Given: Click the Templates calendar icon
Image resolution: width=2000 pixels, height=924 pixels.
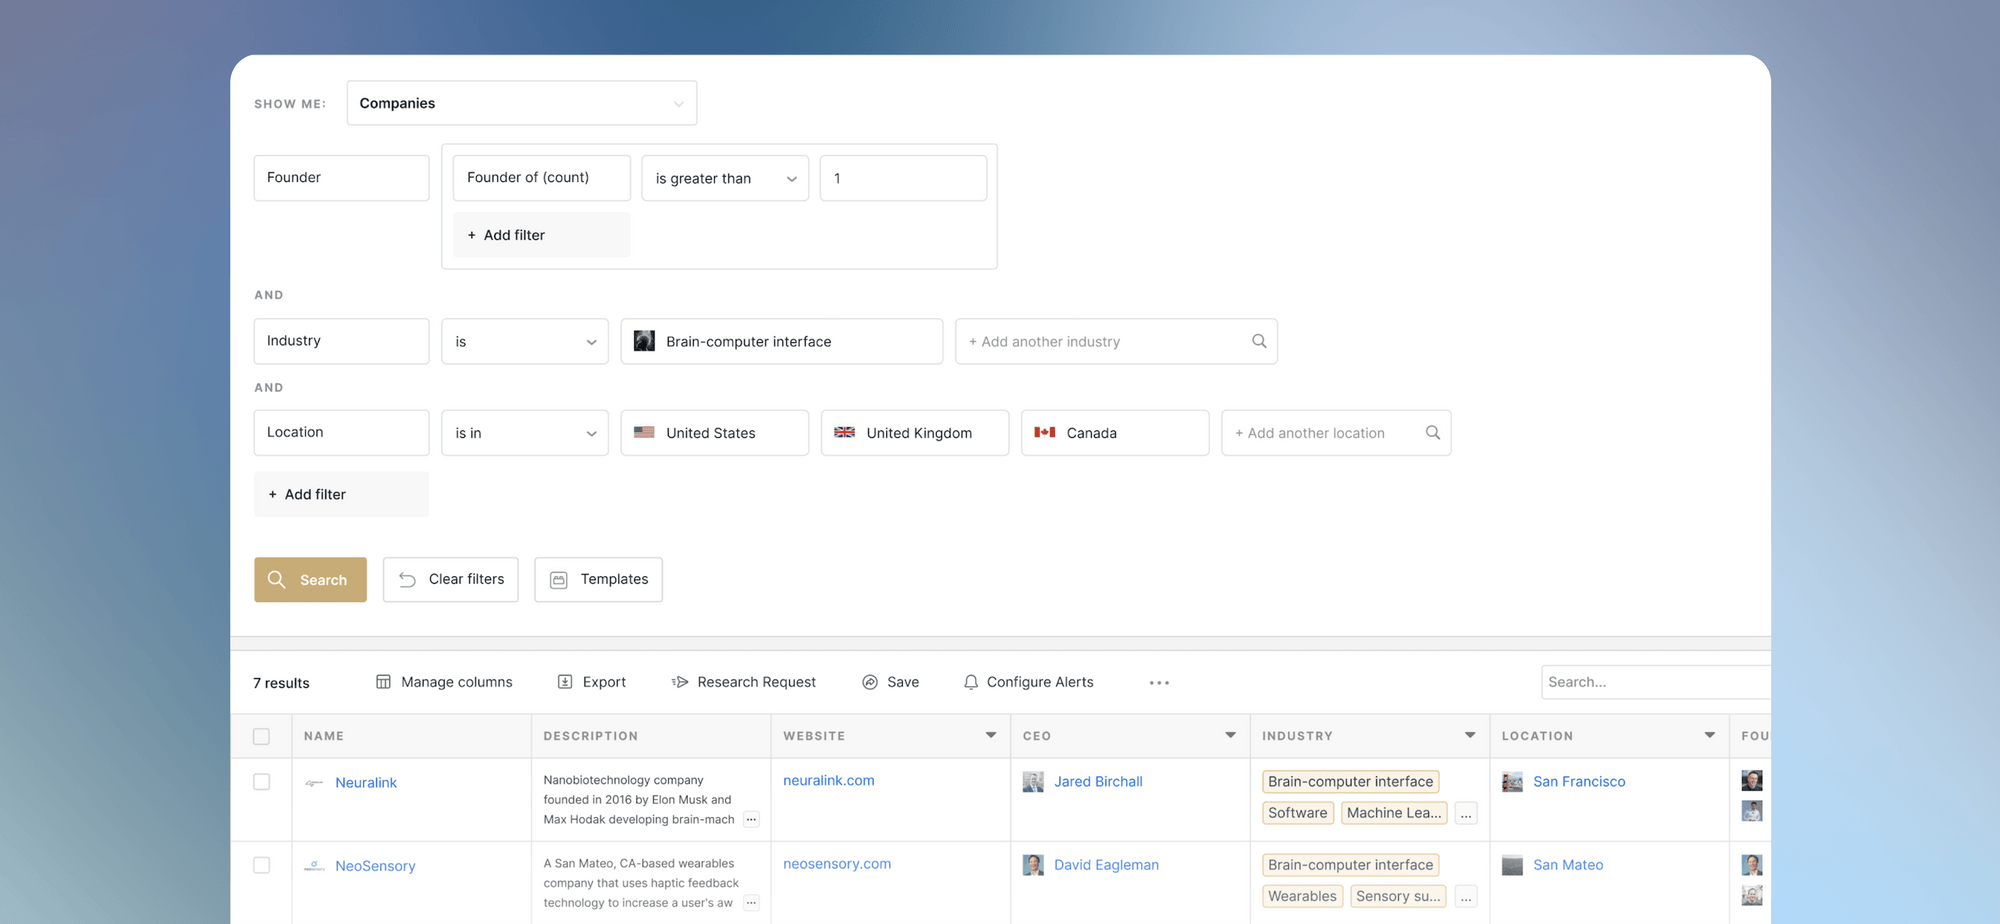Looking at the screenshot, I should (x=559, y=580).
